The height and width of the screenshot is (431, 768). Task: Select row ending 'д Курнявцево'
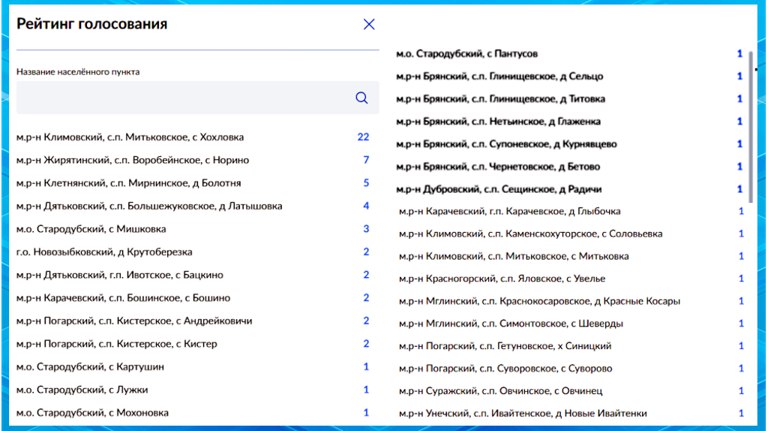click(x=570, y=144)
